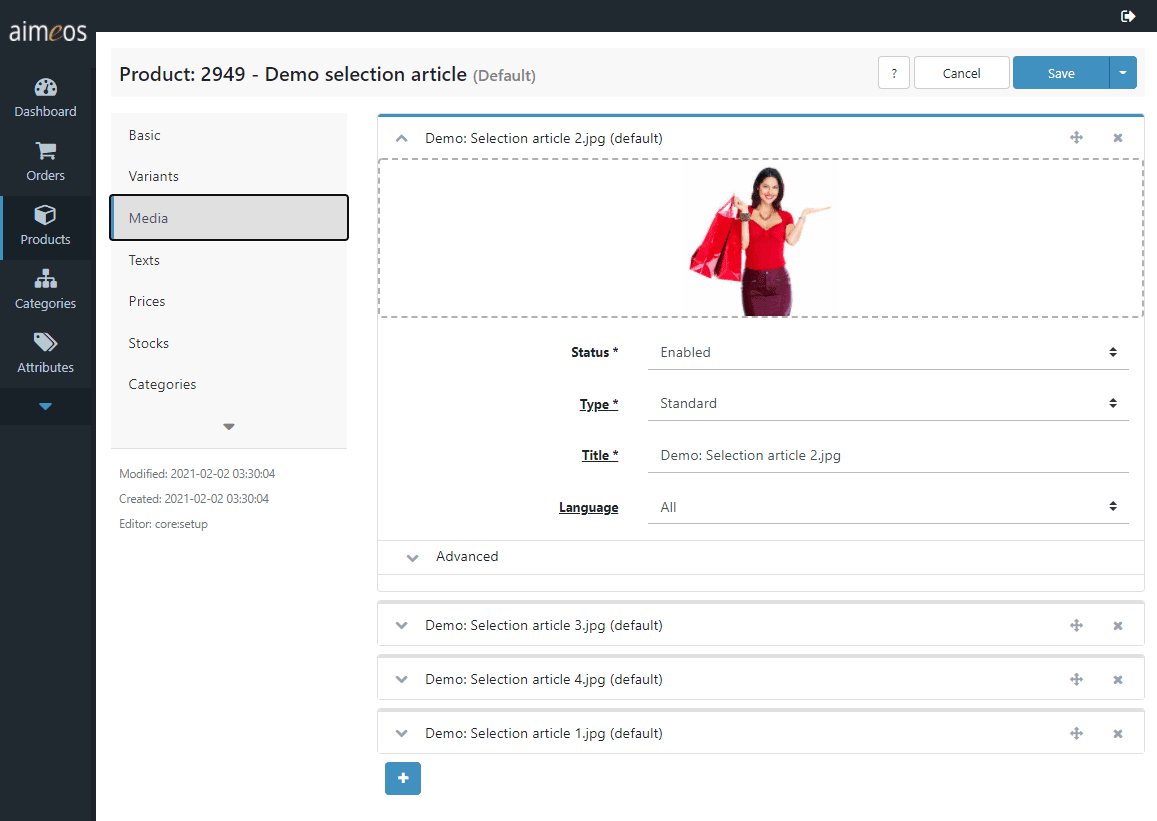
Task: Delete the Selection article 1.jpg entry
Action: point(1118,734)
